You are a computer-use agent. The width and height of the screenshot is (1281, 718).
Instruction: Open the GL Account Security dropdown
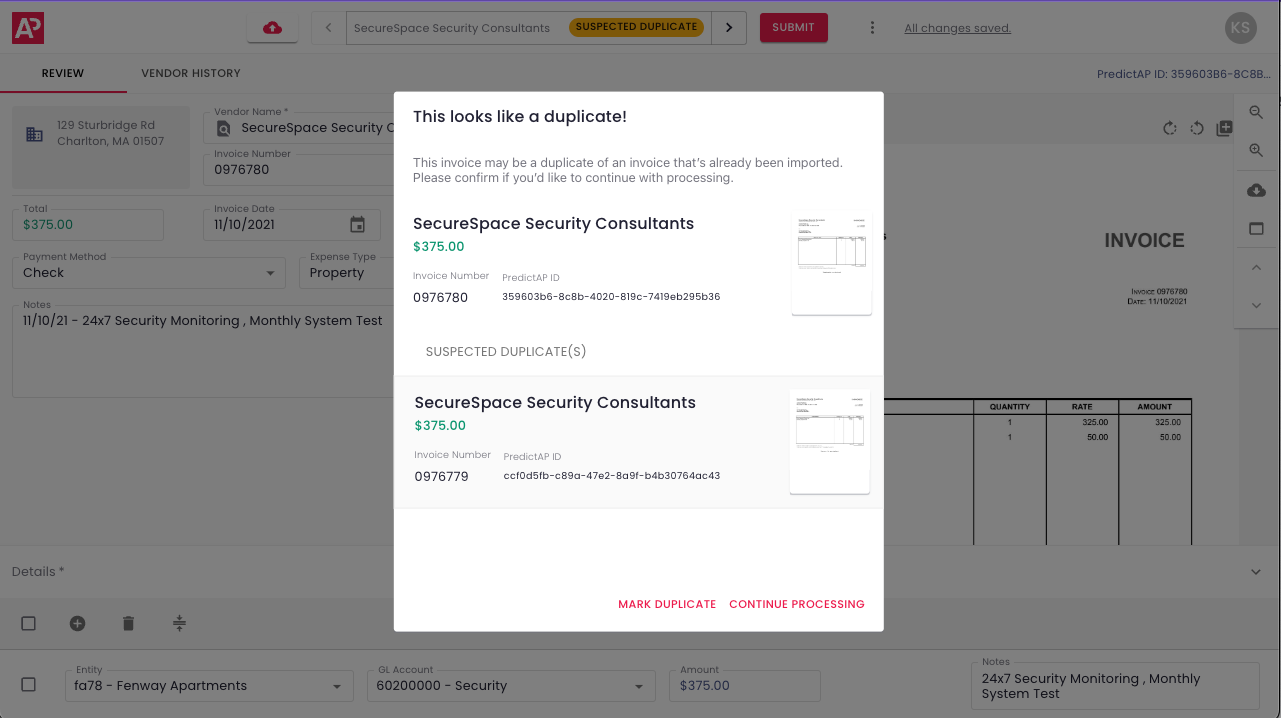[x=639, y=687]
